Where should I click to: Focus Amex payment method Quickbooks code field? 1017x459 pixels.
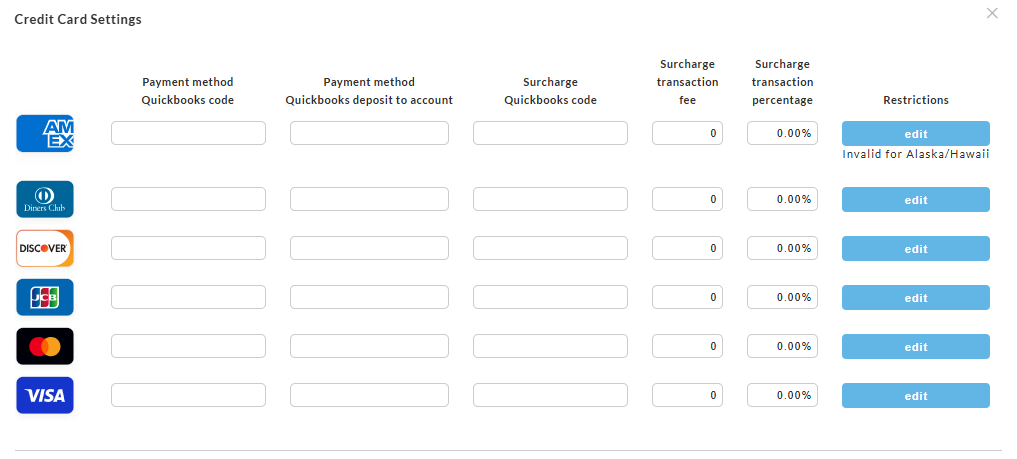coord(188,133)
